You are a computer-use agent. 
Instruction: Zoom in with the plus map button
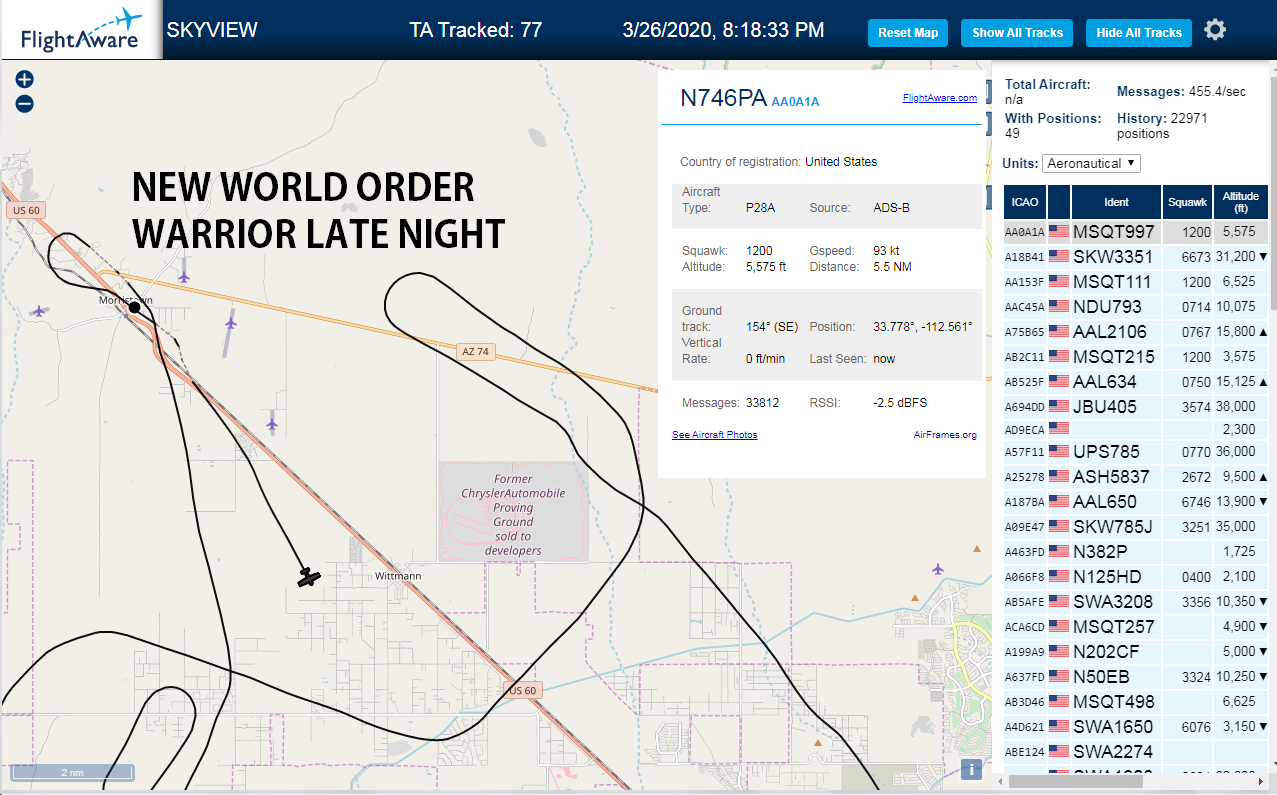[25, 79]
